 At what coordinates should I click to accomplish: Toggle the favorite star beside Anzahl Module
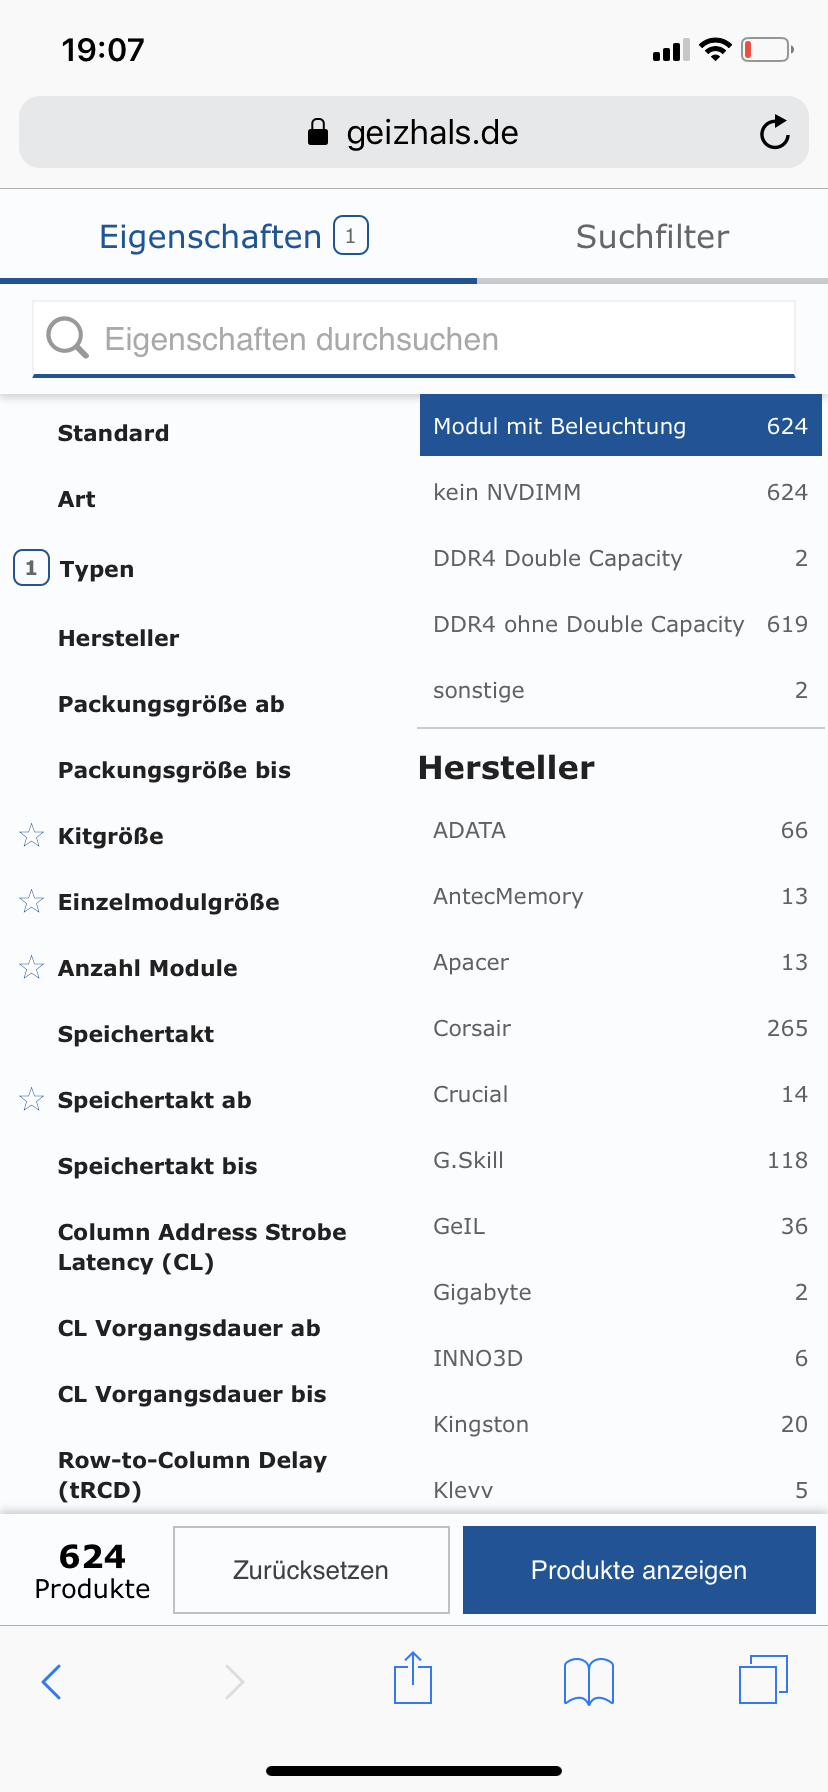(31, 967)
